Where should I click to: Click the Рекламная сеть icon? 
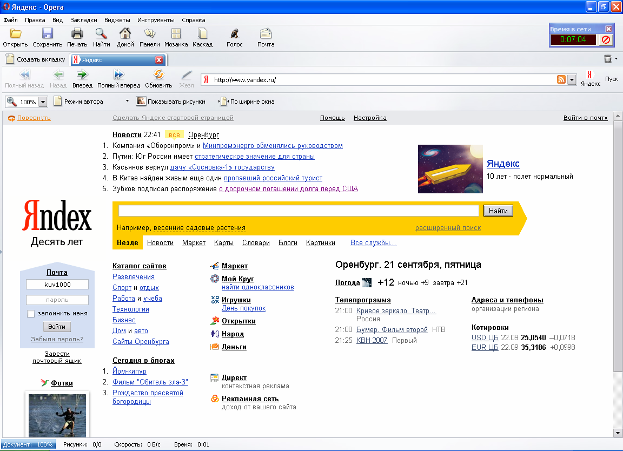215,398
